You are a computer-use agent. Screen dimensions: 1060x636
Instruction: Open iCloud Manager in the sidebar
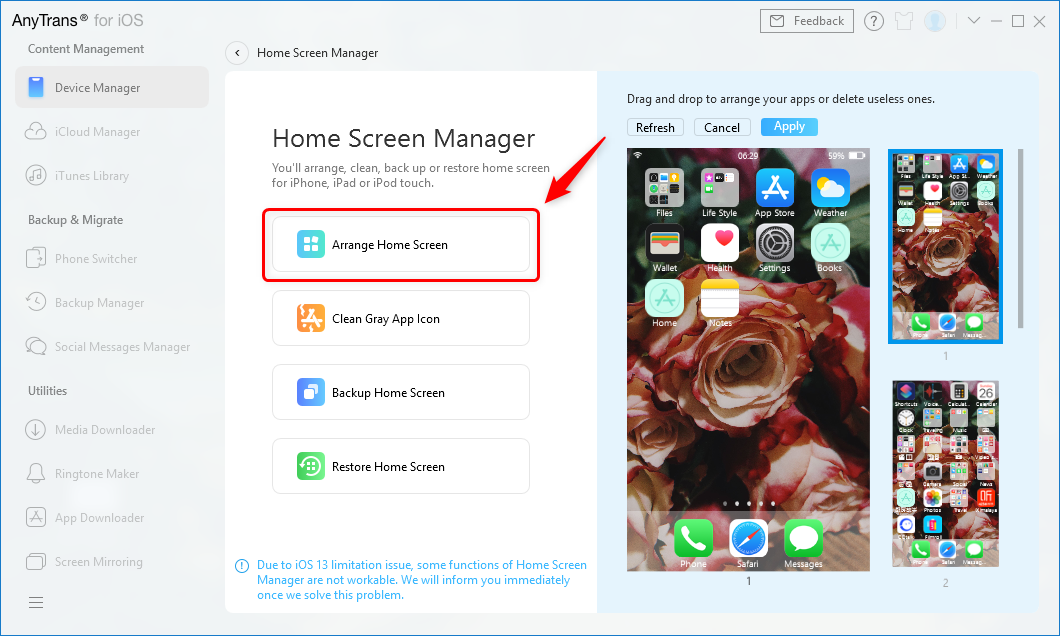(97, 132)
